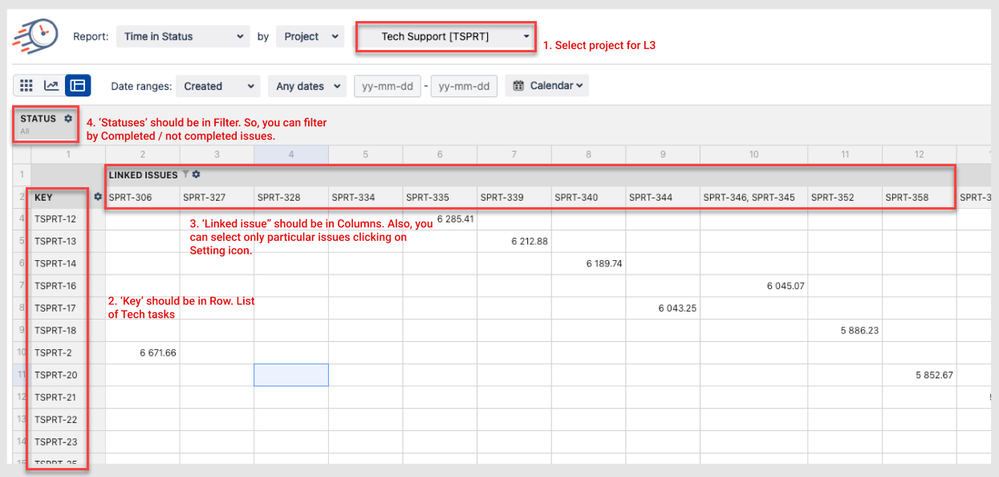Select row TSPRT-22
This screenshot has height=477, width=999.
(55, 420)
